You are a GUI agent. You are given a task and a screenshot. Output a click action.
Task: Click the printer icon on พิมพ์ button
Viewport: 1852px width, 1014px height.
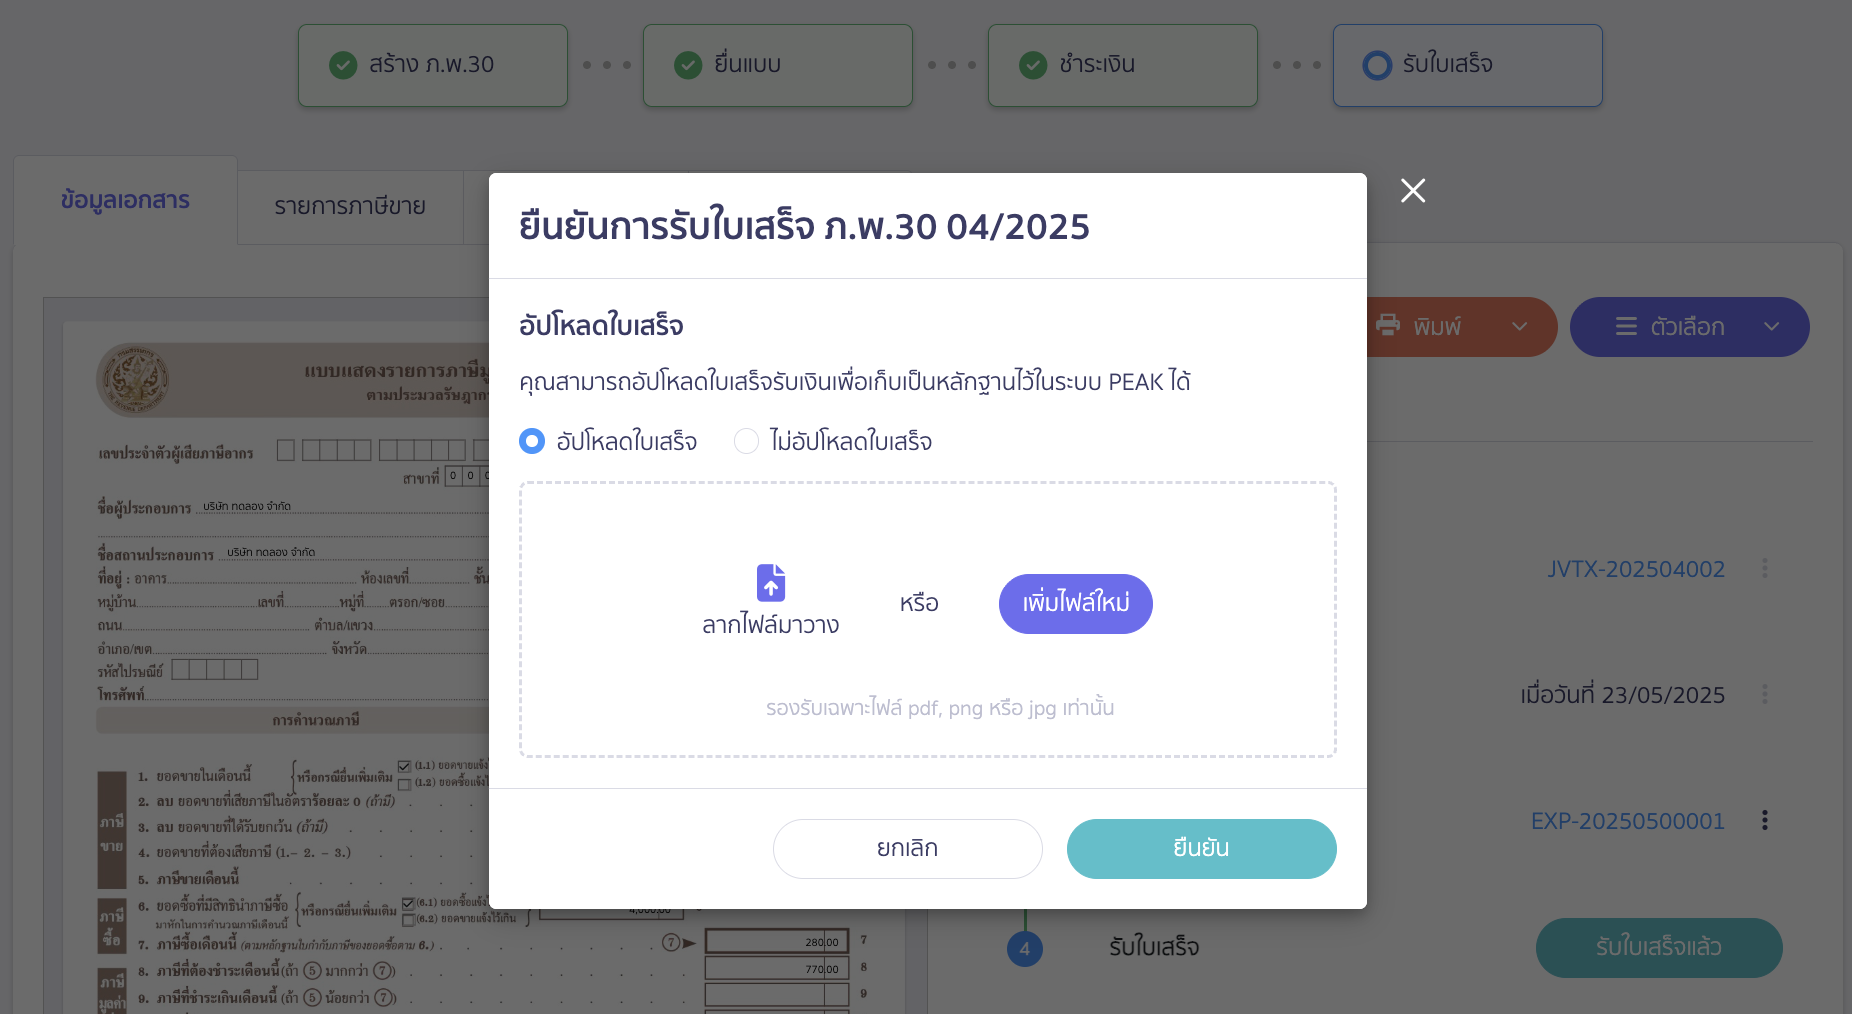coord(1389,326)
